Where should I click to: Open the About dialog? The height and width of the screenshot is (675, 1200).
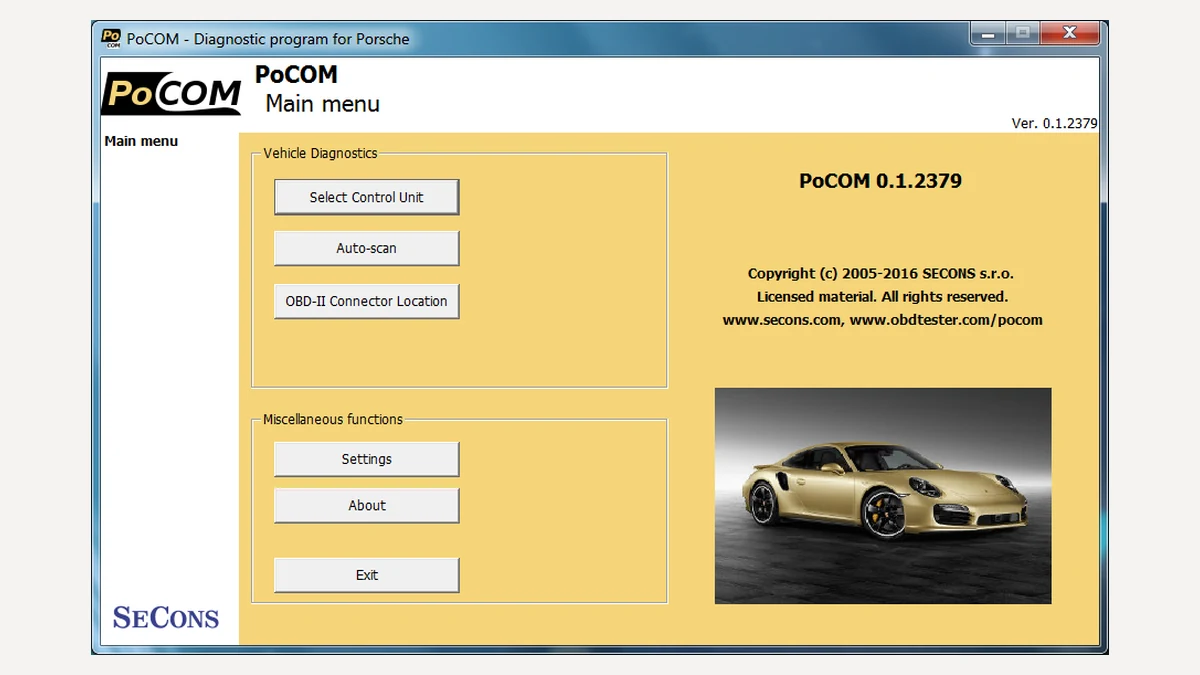(366, 505)
